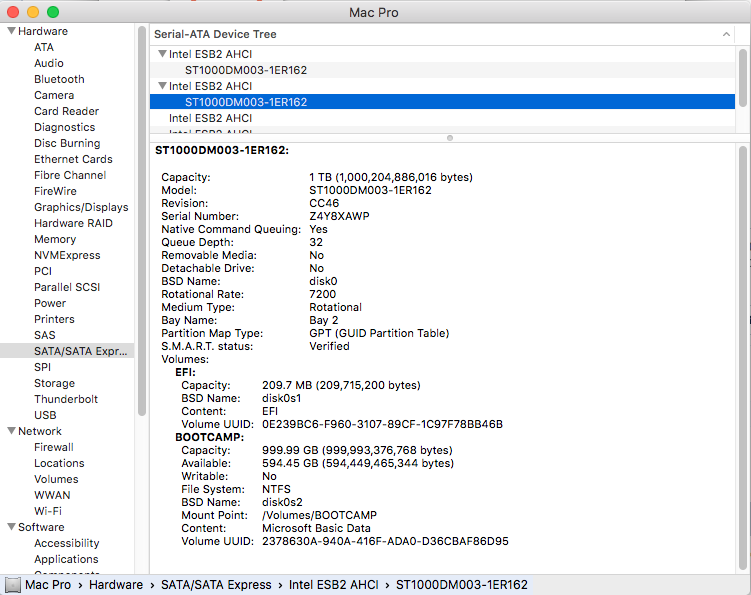
Task: Select highlighted ST1000DM003-1ER162 drive row
Action: click(443, 102)
